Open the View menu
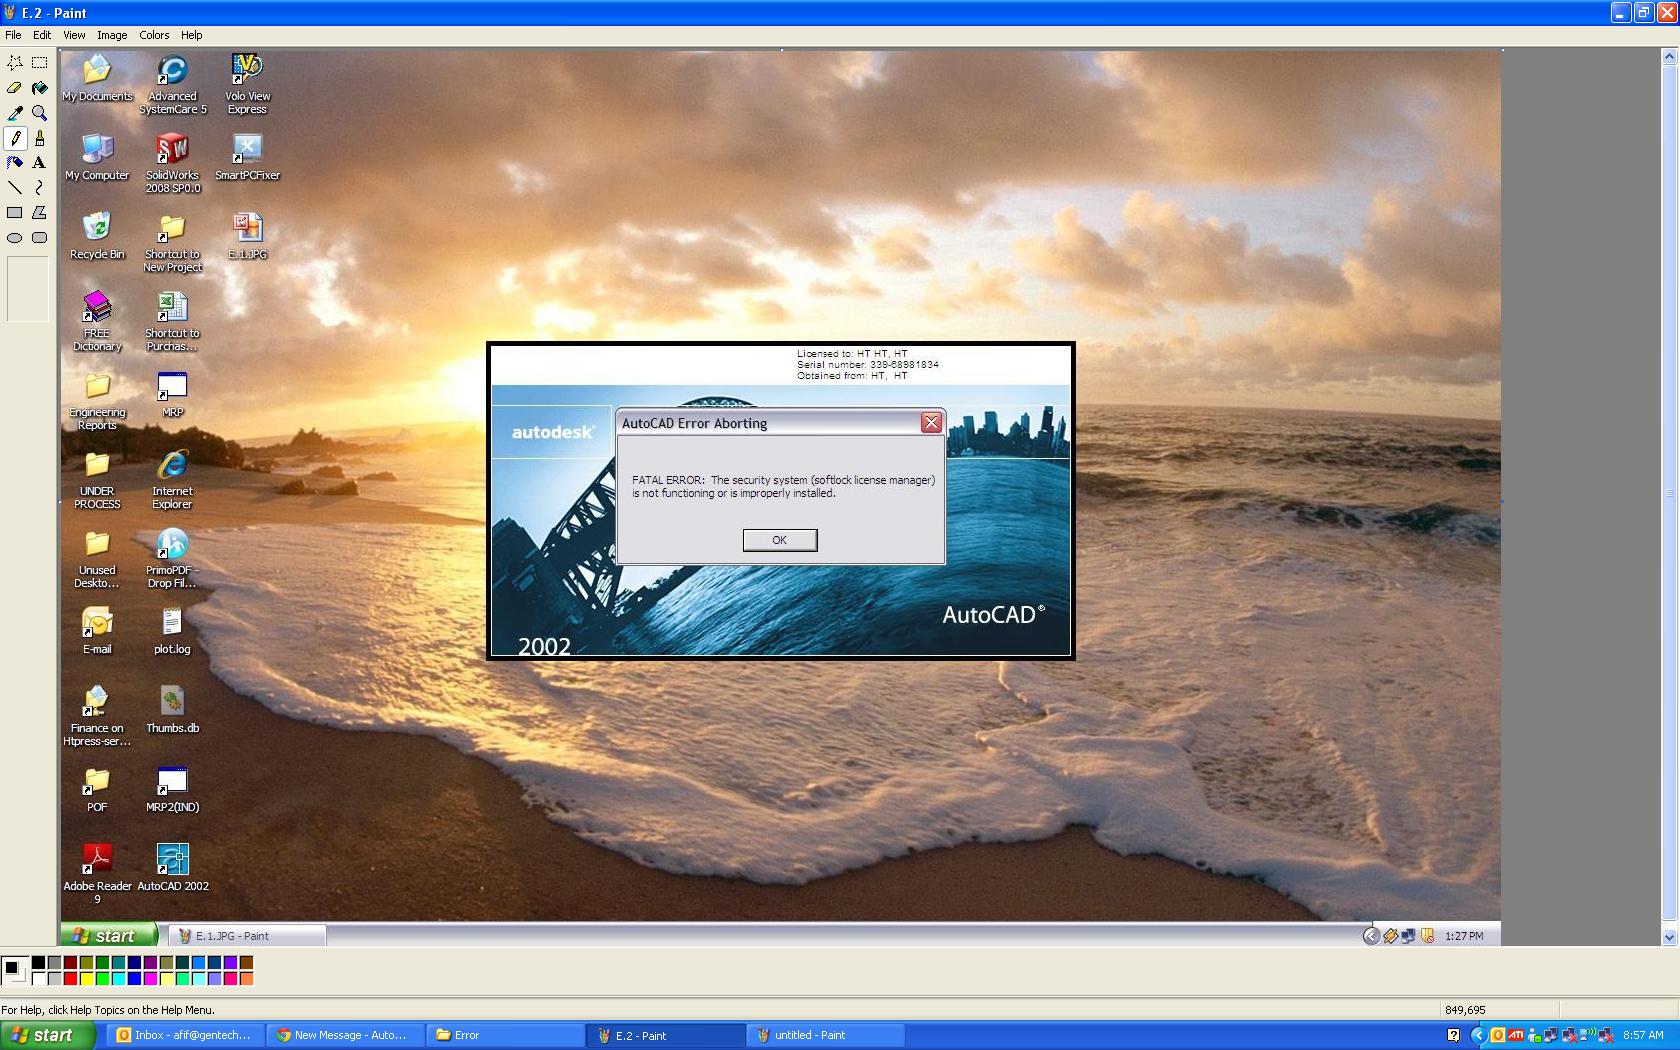Screen dimensions: 1680x1050 click(74, 35)
